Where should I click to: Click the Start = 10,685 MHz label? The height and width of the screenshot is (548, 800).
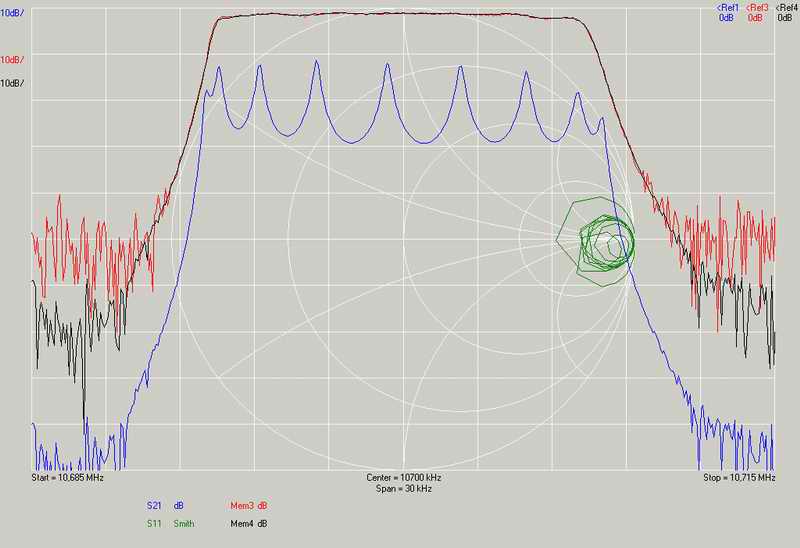tap(67, 478)
